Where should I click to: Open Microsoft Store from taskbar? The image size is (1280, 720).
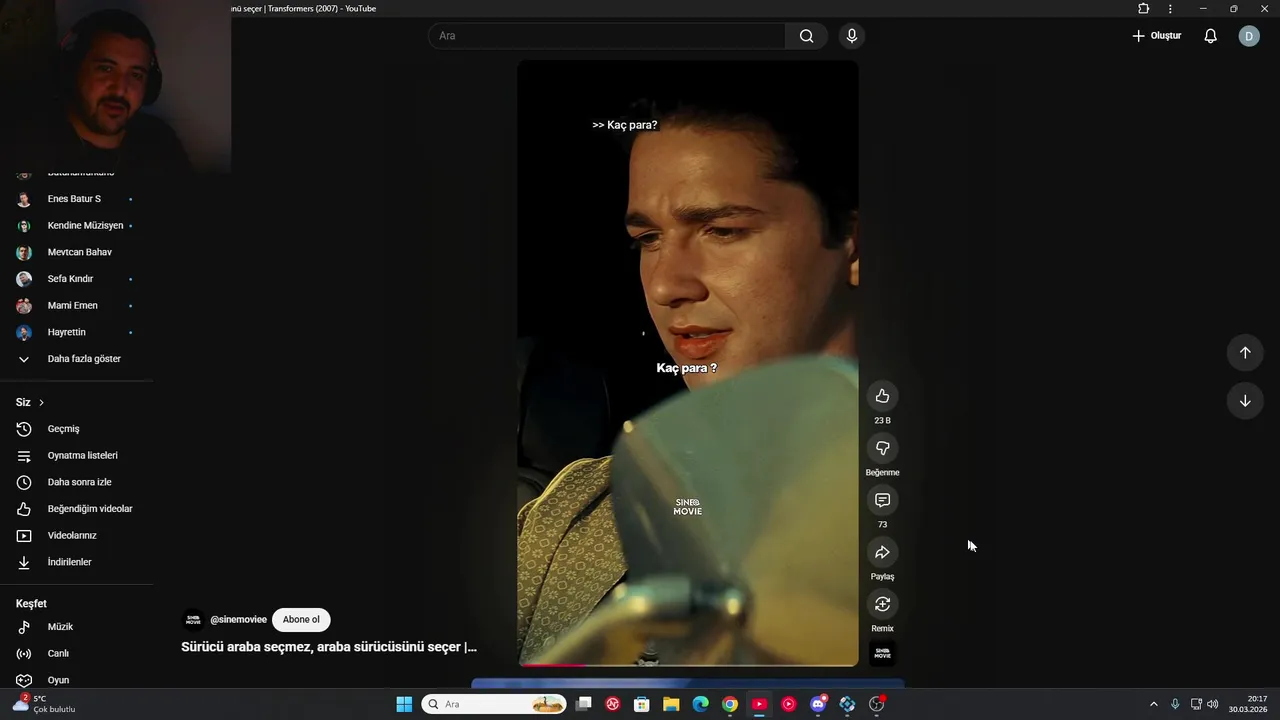point(642,704)
